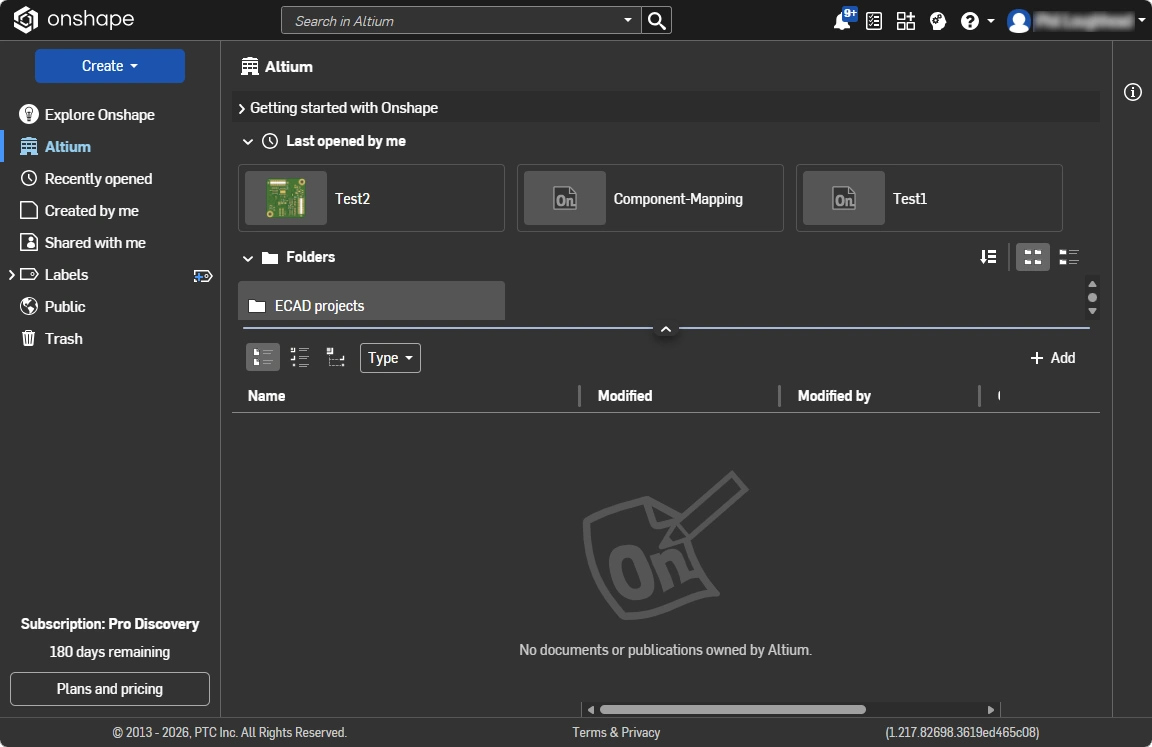The width and height of the screenshot is (1152, 747).
Task: Open the search options dropdown arrow
Action: click(x=627, y=21)
